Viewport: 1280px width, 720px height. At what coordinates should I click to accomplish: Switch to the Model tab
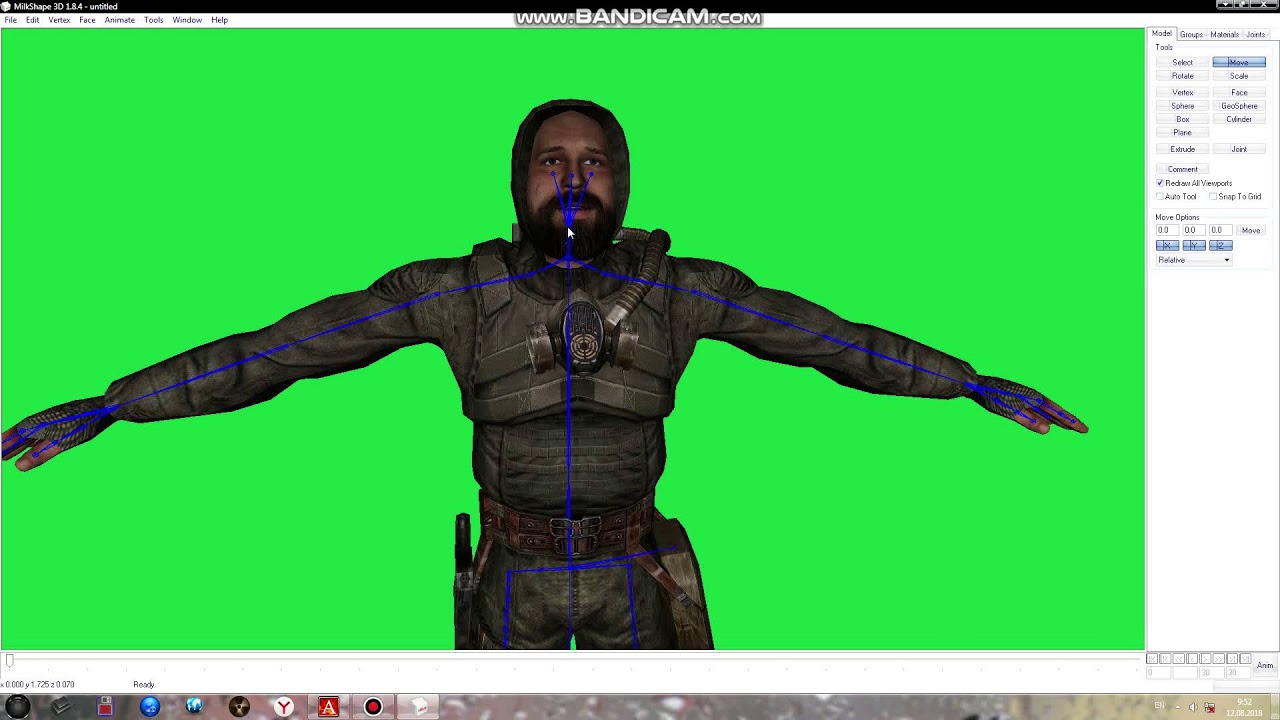point(1161,34)
